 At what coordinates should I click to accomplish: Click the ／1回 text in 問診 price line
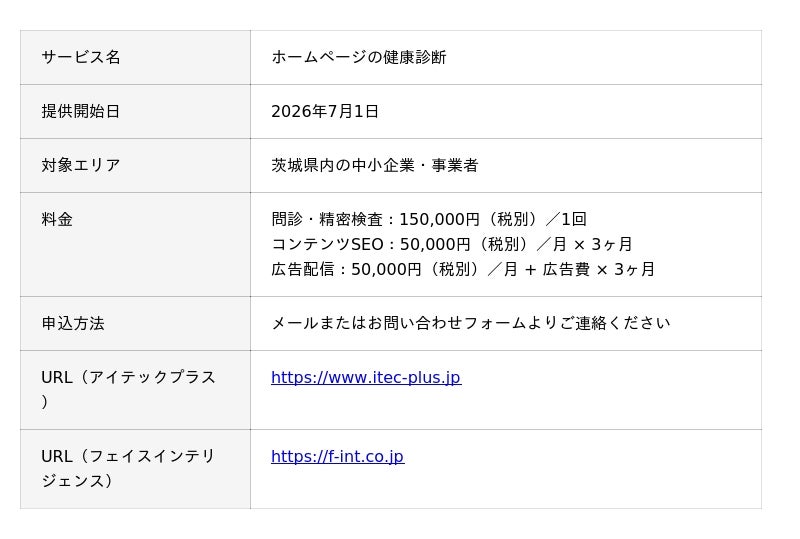(x=566, y=219)
